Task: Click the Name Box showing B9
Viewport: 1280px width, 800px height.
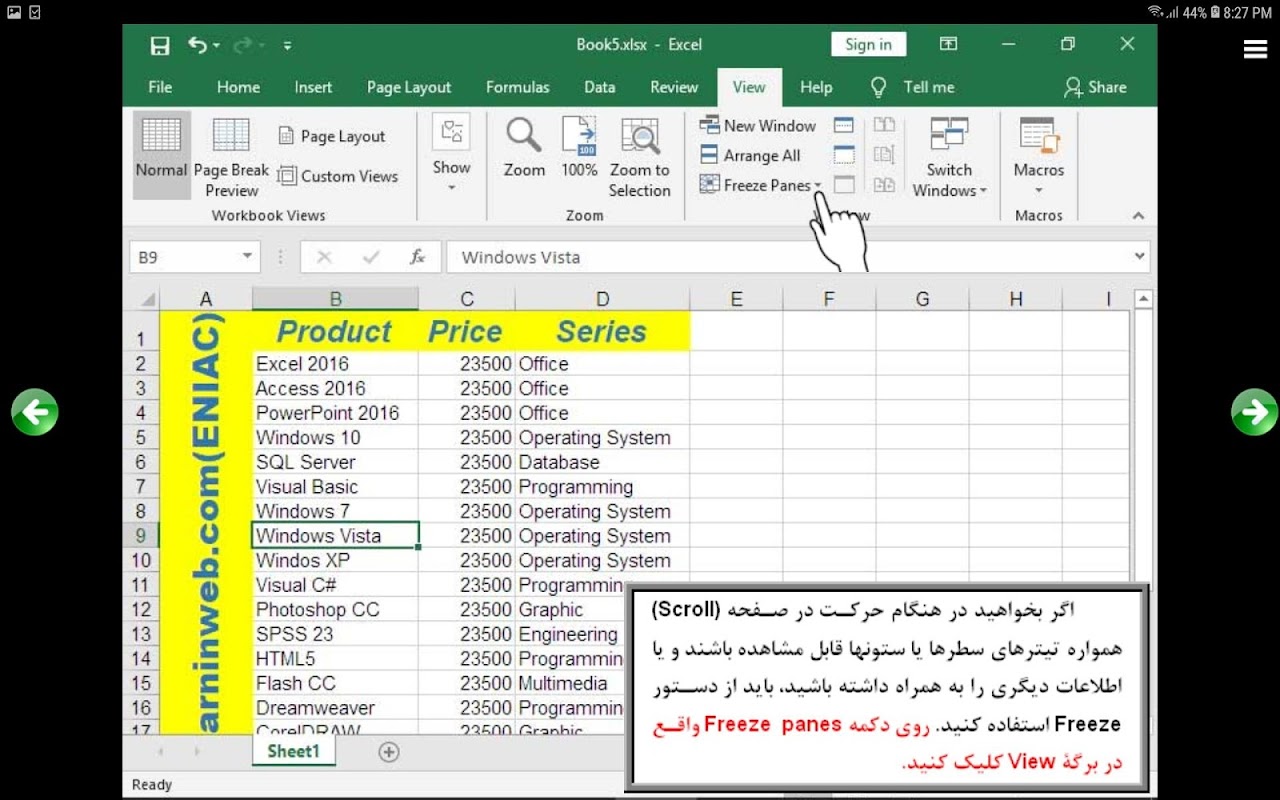Action: (184, 257)
